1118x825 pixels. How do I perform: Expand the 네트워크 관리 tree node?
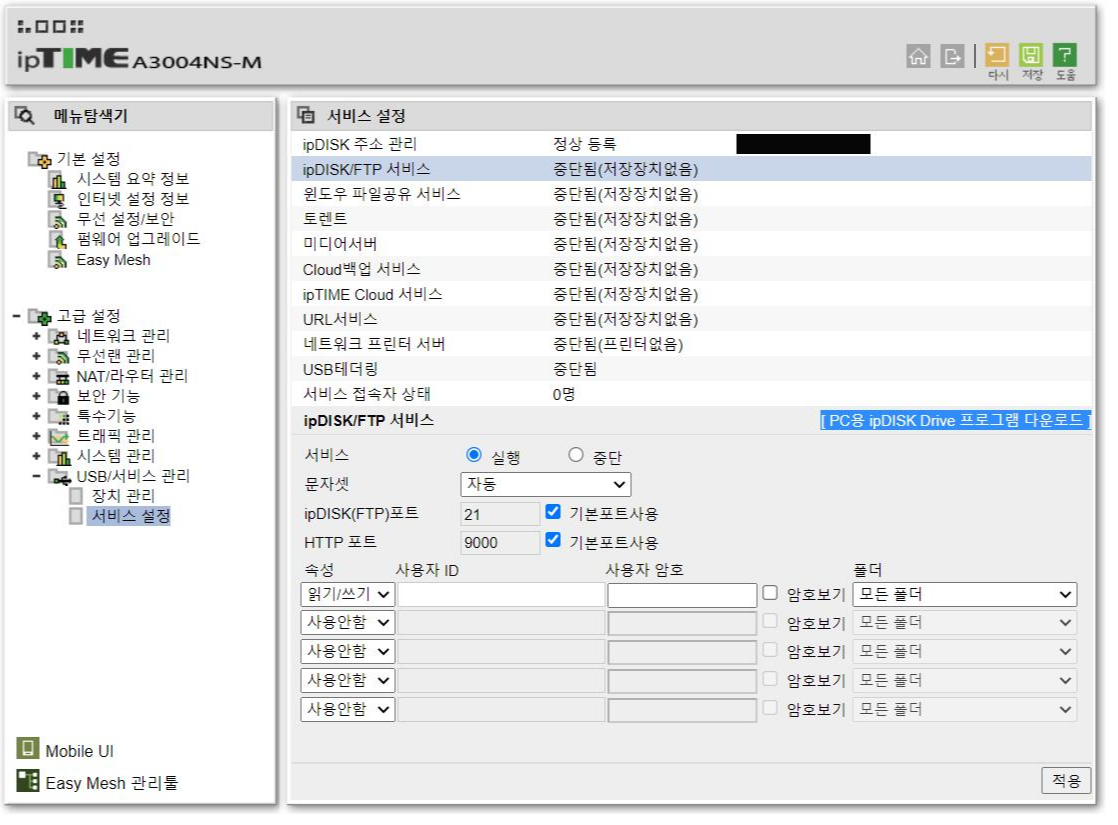36,336
